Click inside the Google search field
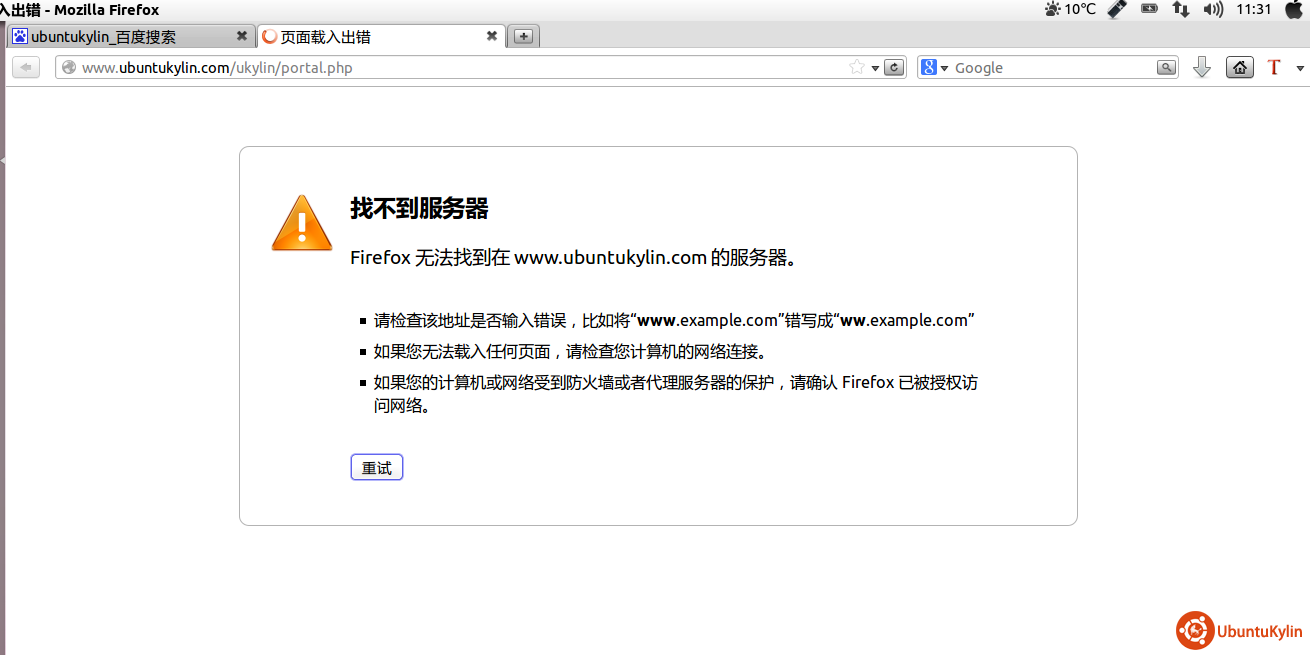1310x655 pixels. pos(1050,68)
